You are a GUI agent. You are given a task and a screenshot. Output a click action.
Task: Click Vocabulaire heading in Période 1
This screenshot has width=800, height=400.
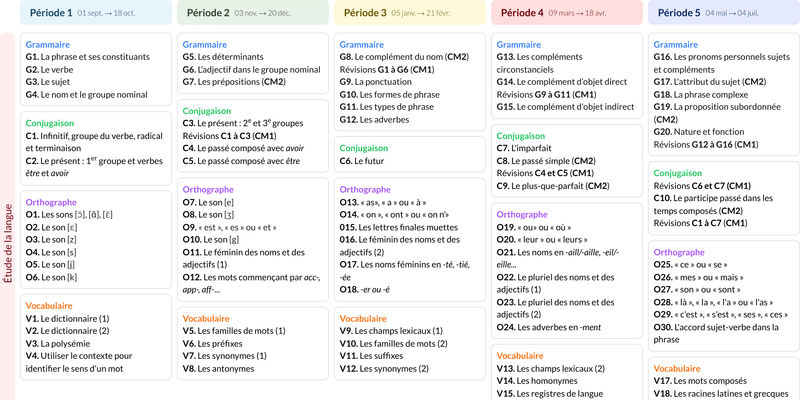[x=50, y=306]
